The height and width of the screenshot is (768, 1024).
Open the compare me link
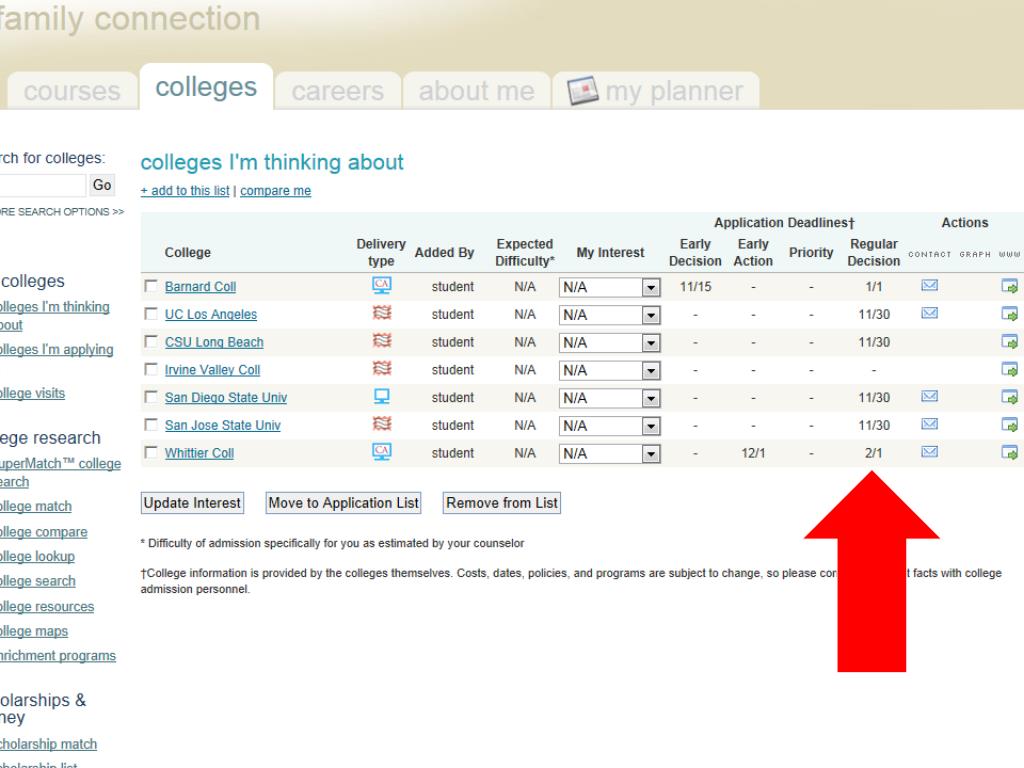point(276,191)
